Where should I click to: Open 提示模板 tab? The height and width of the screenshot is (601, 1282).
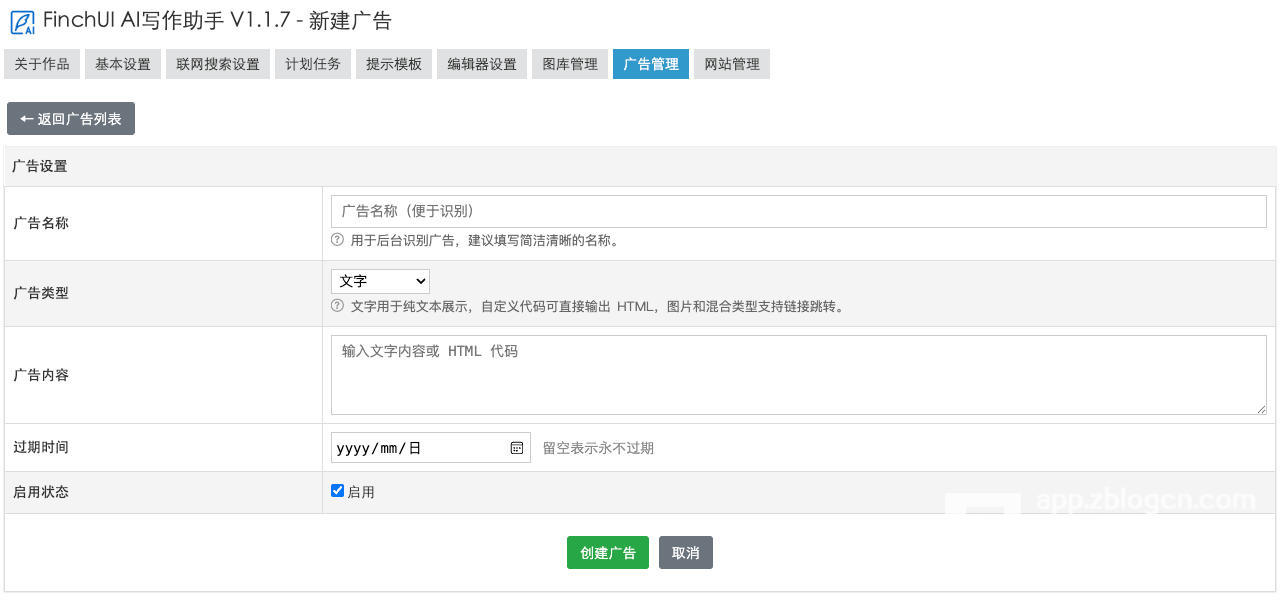coord(394,64)
